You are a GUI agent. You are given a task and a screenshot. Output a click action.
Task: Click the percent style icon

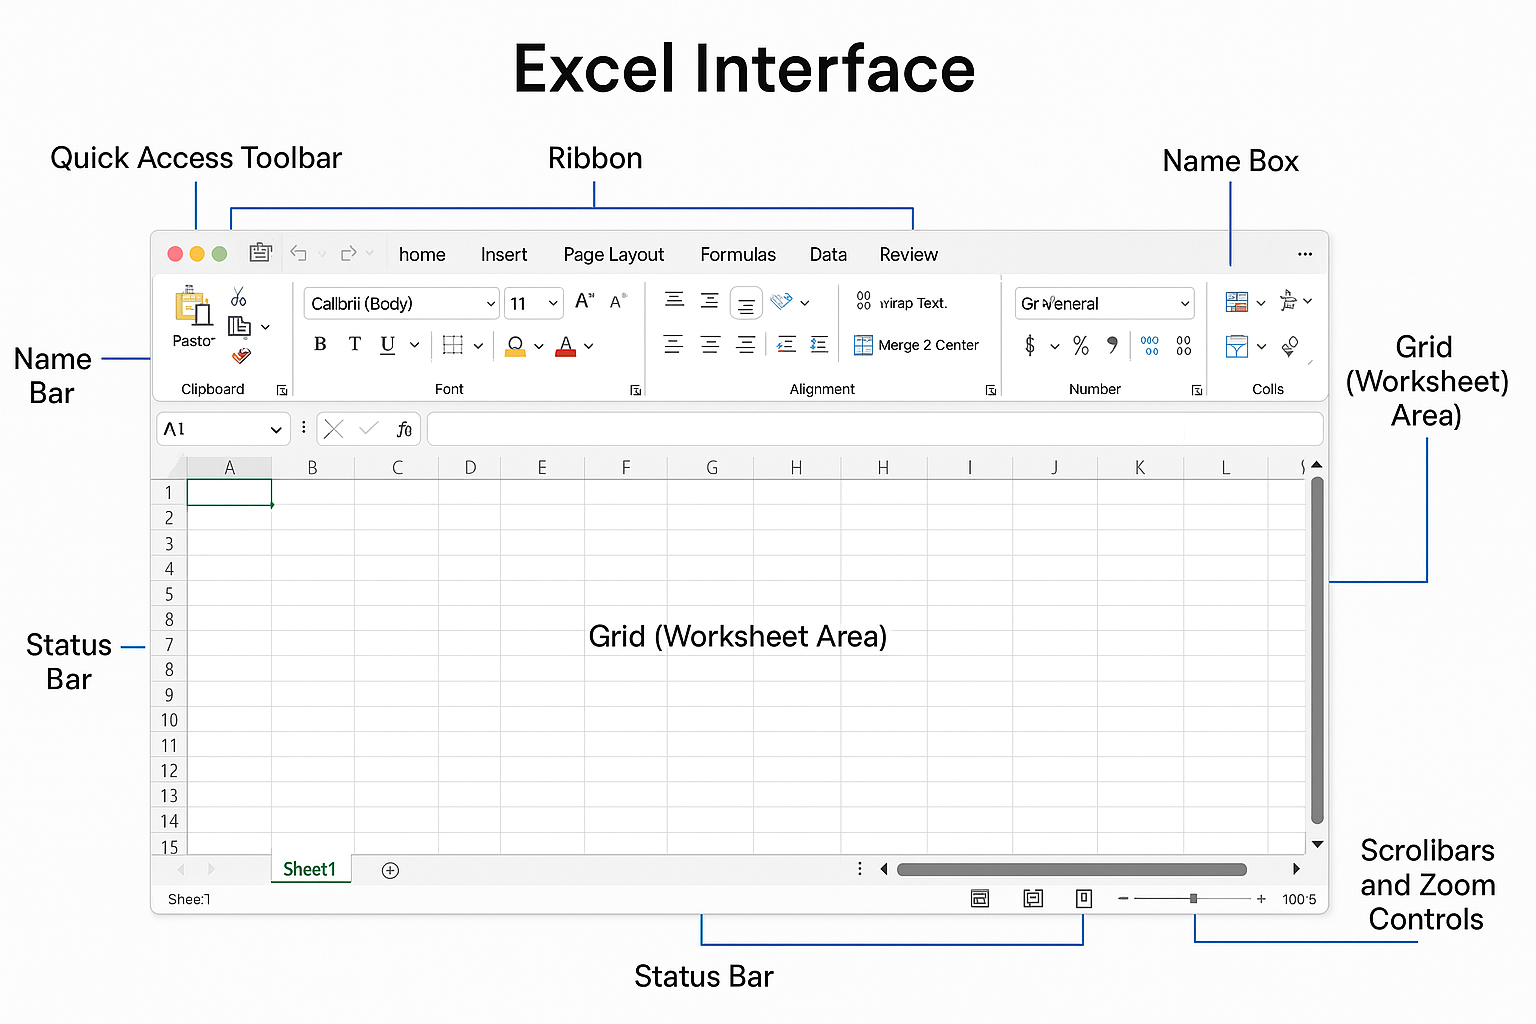pyautogui.click(x=1081, y=346)
